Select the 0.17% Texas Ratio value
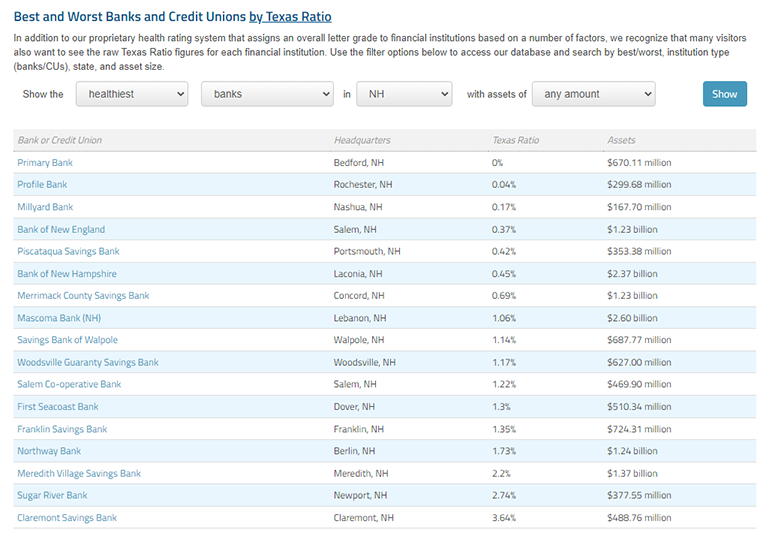This screenshot has height=548, width=775. coord(504,207)
